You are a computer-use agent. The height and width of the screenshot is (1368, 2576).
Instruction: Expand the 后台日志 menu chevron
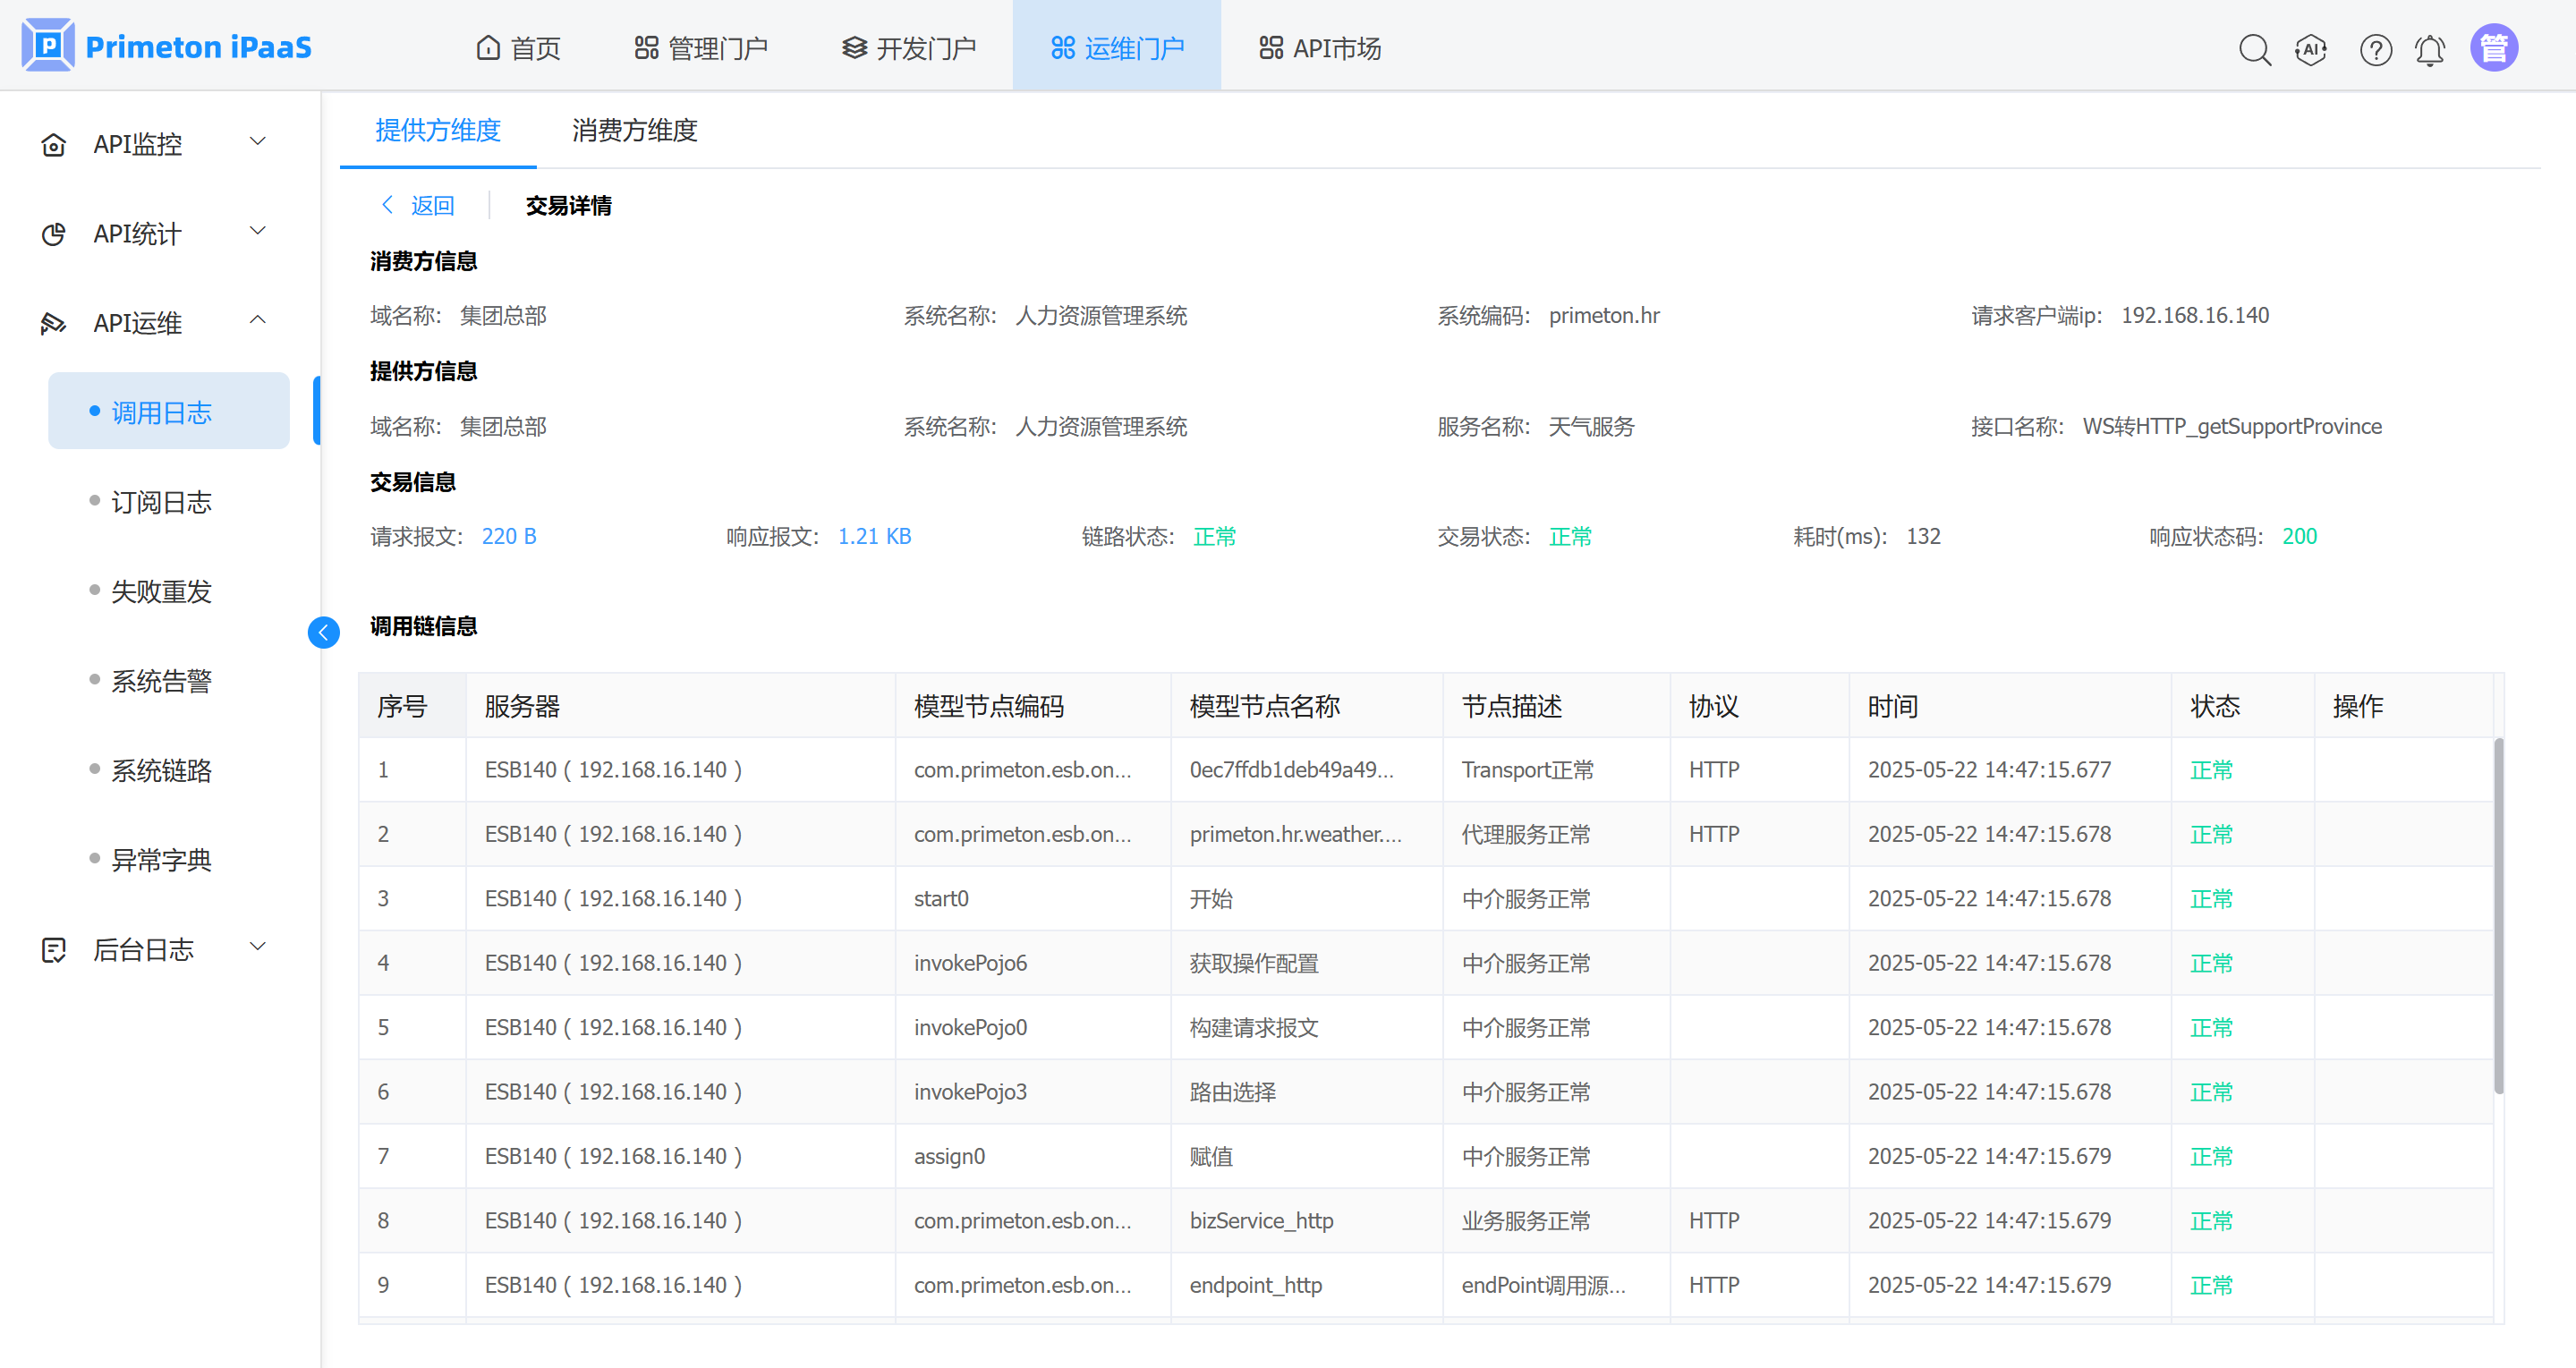pos(258,947)
